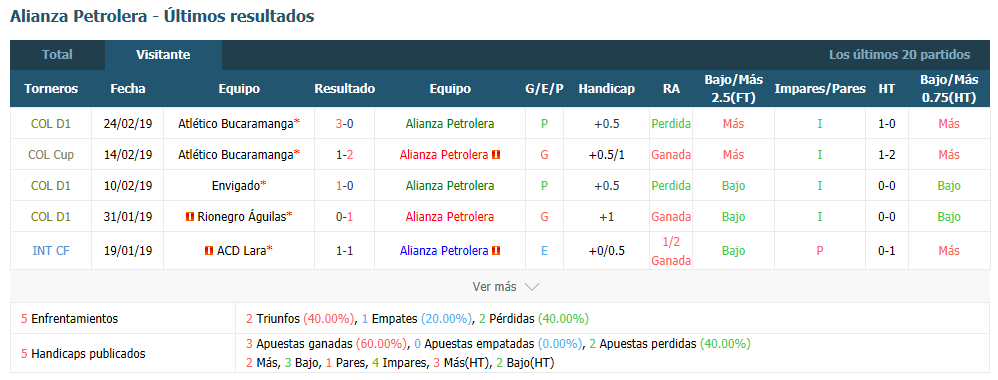The height and width of the screenshot is (380, 998).
Task: Open Rionegro Águilas team page
Action: 241,217
